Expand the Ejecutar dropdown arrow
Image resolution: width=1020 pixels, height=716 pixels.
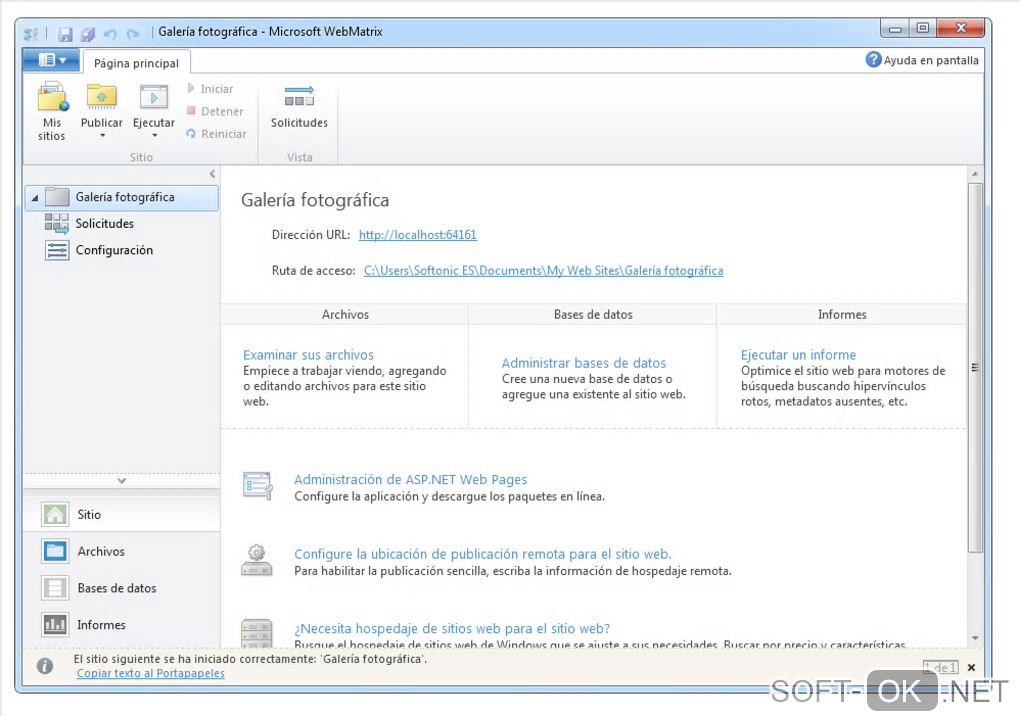click(154, 136)
